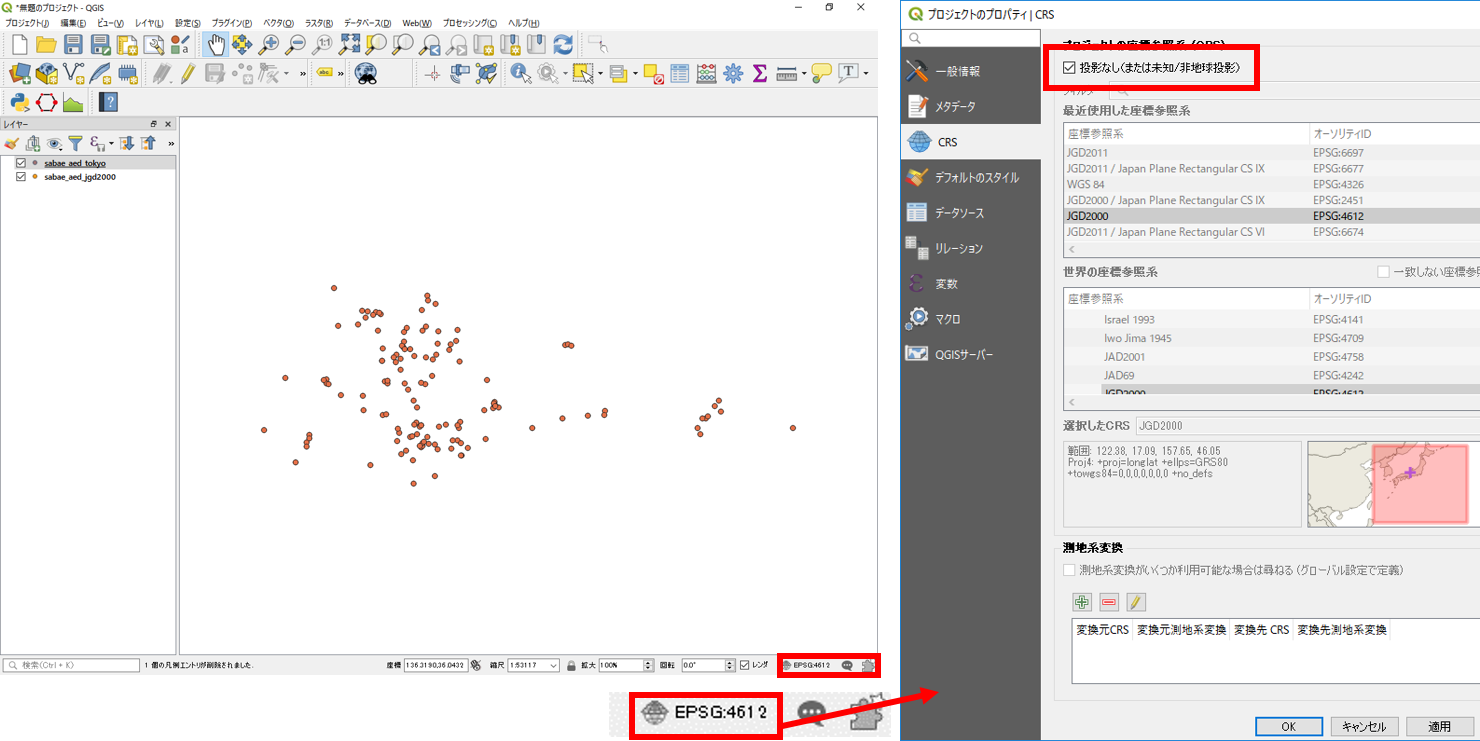Open the プロセシング menu
The image size is (1480, 741).
tap(469, 22)
